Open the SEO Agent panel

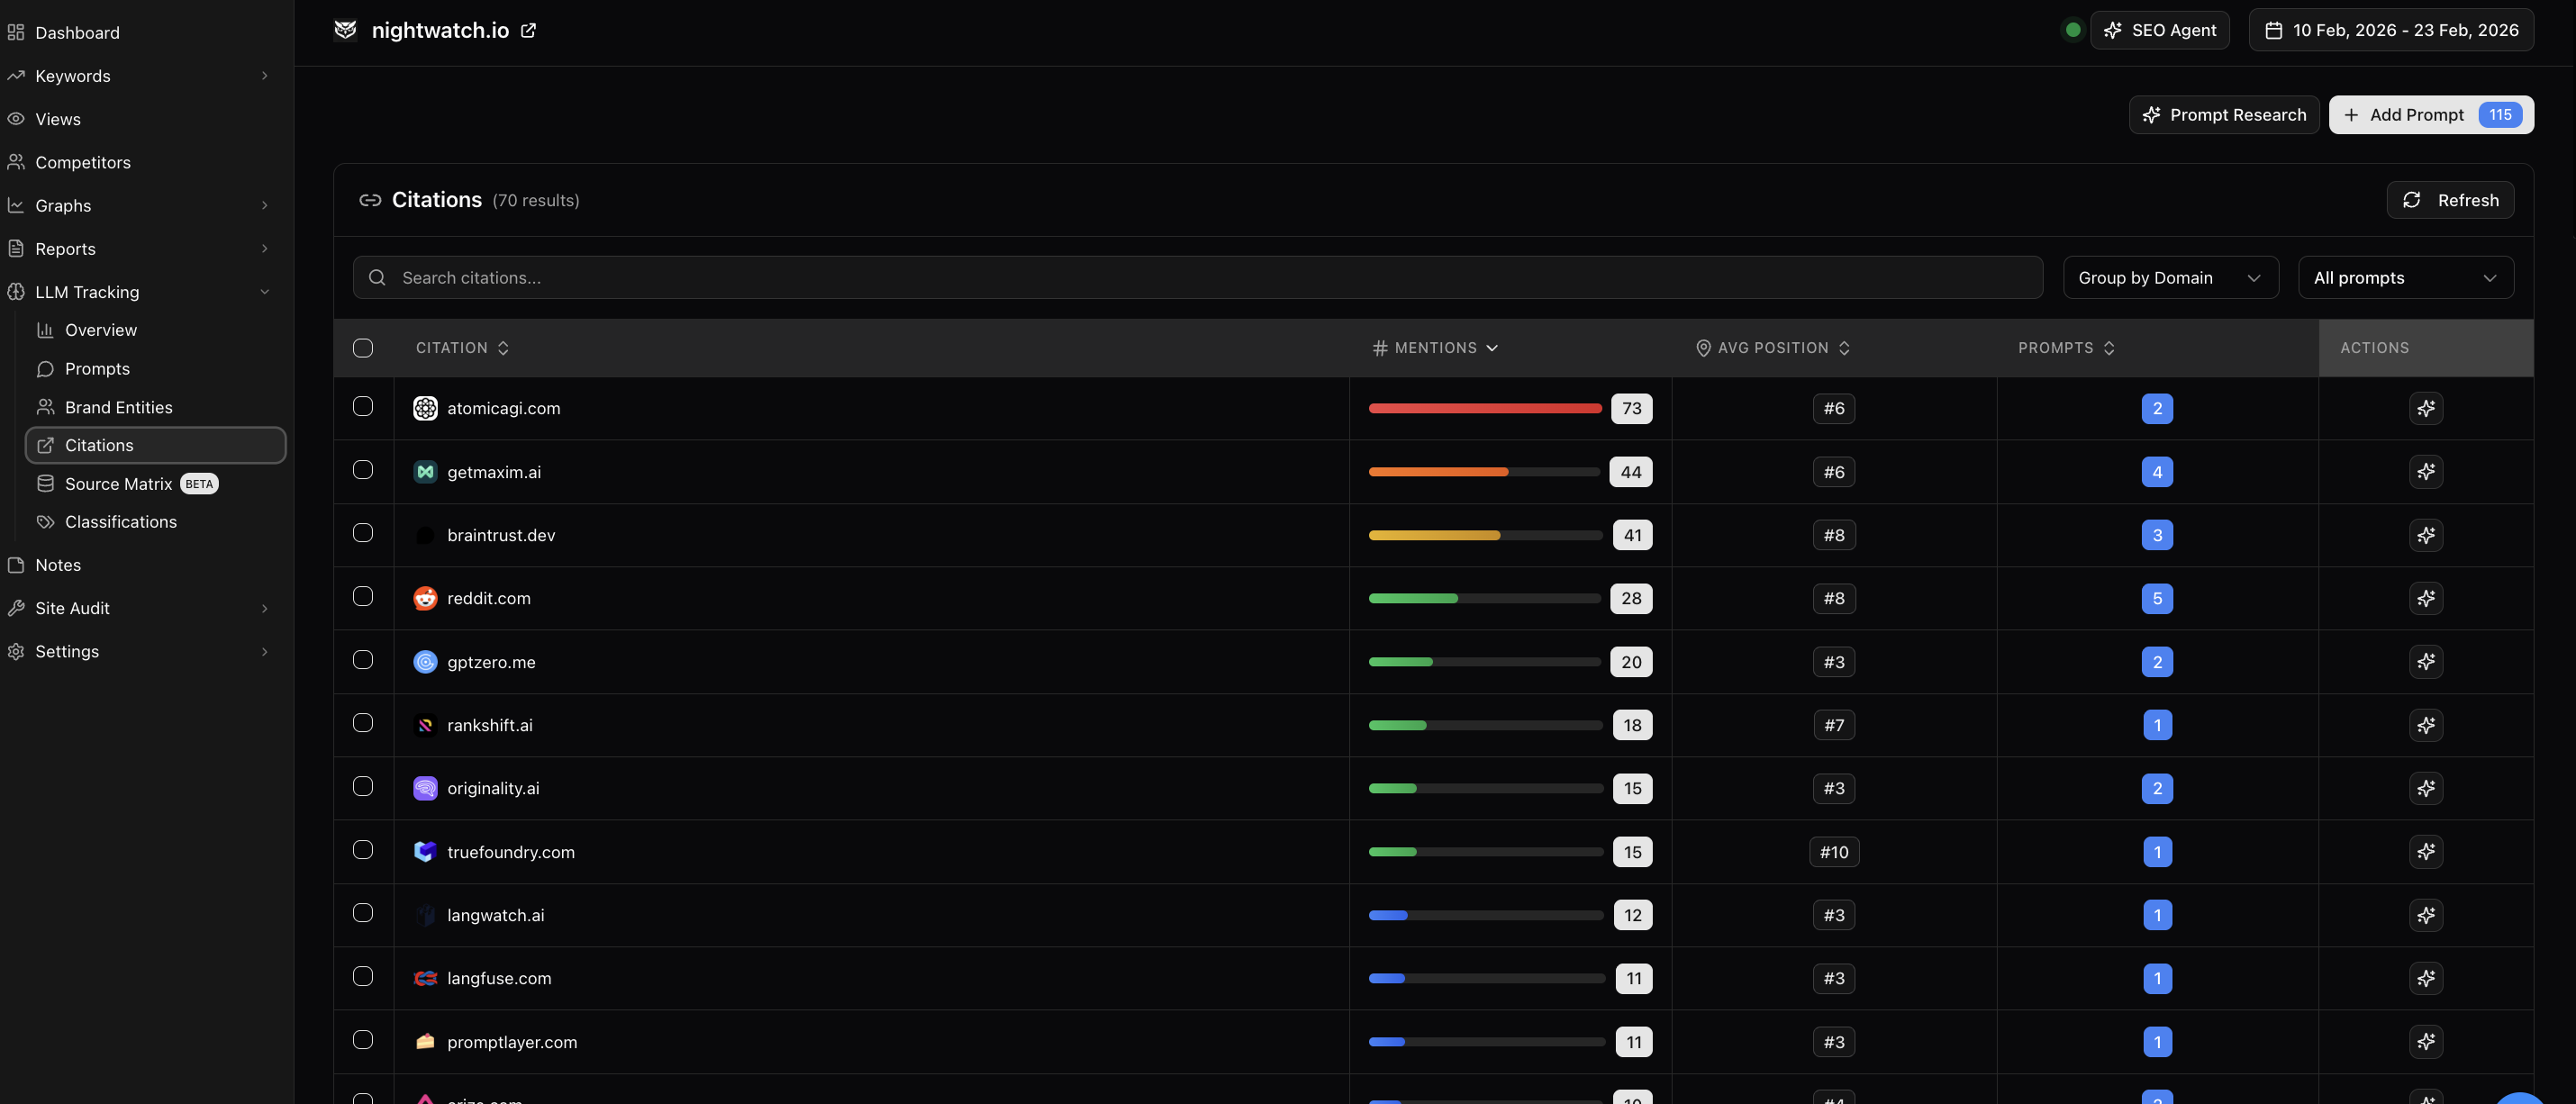[2159, 29]
